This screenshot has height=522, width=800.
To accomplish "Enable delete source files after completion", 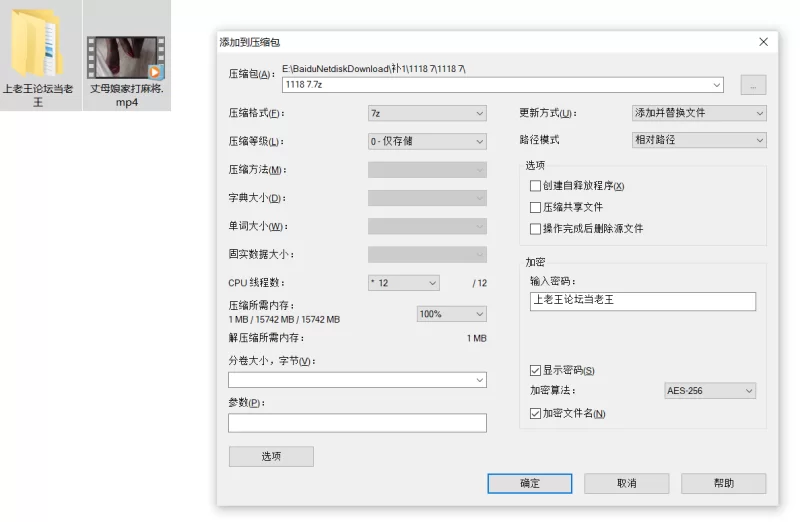I will pos(535,229).
